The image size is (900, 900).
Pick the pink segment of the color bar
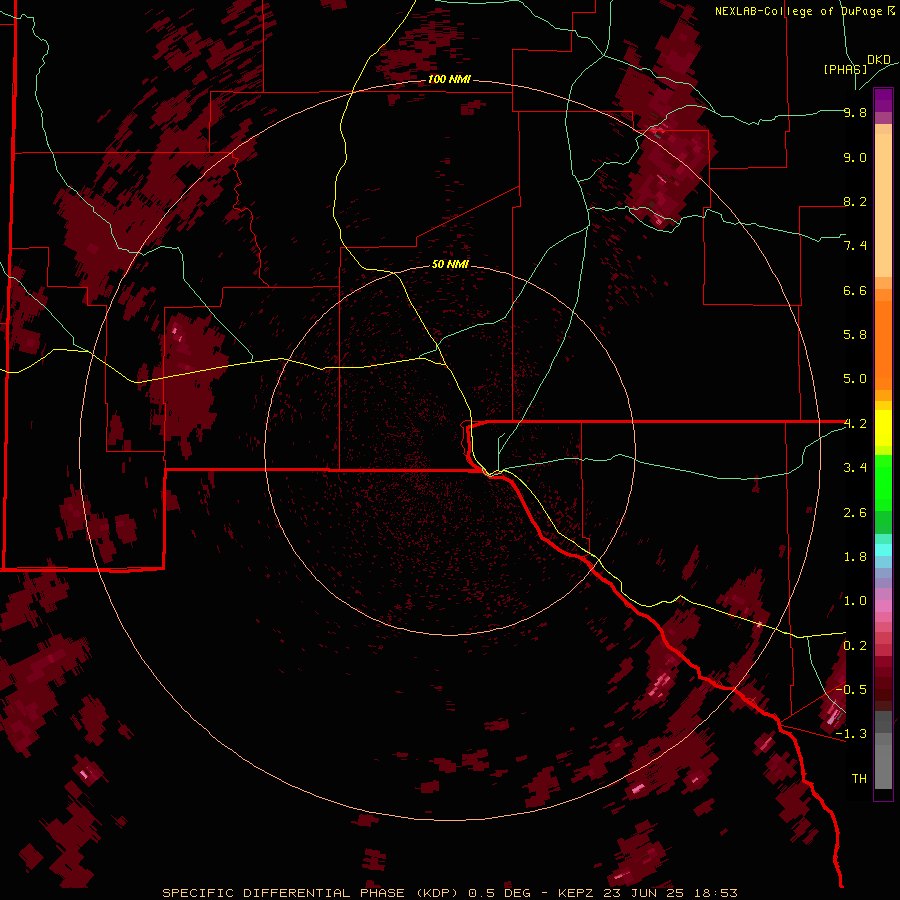point(883,606)
